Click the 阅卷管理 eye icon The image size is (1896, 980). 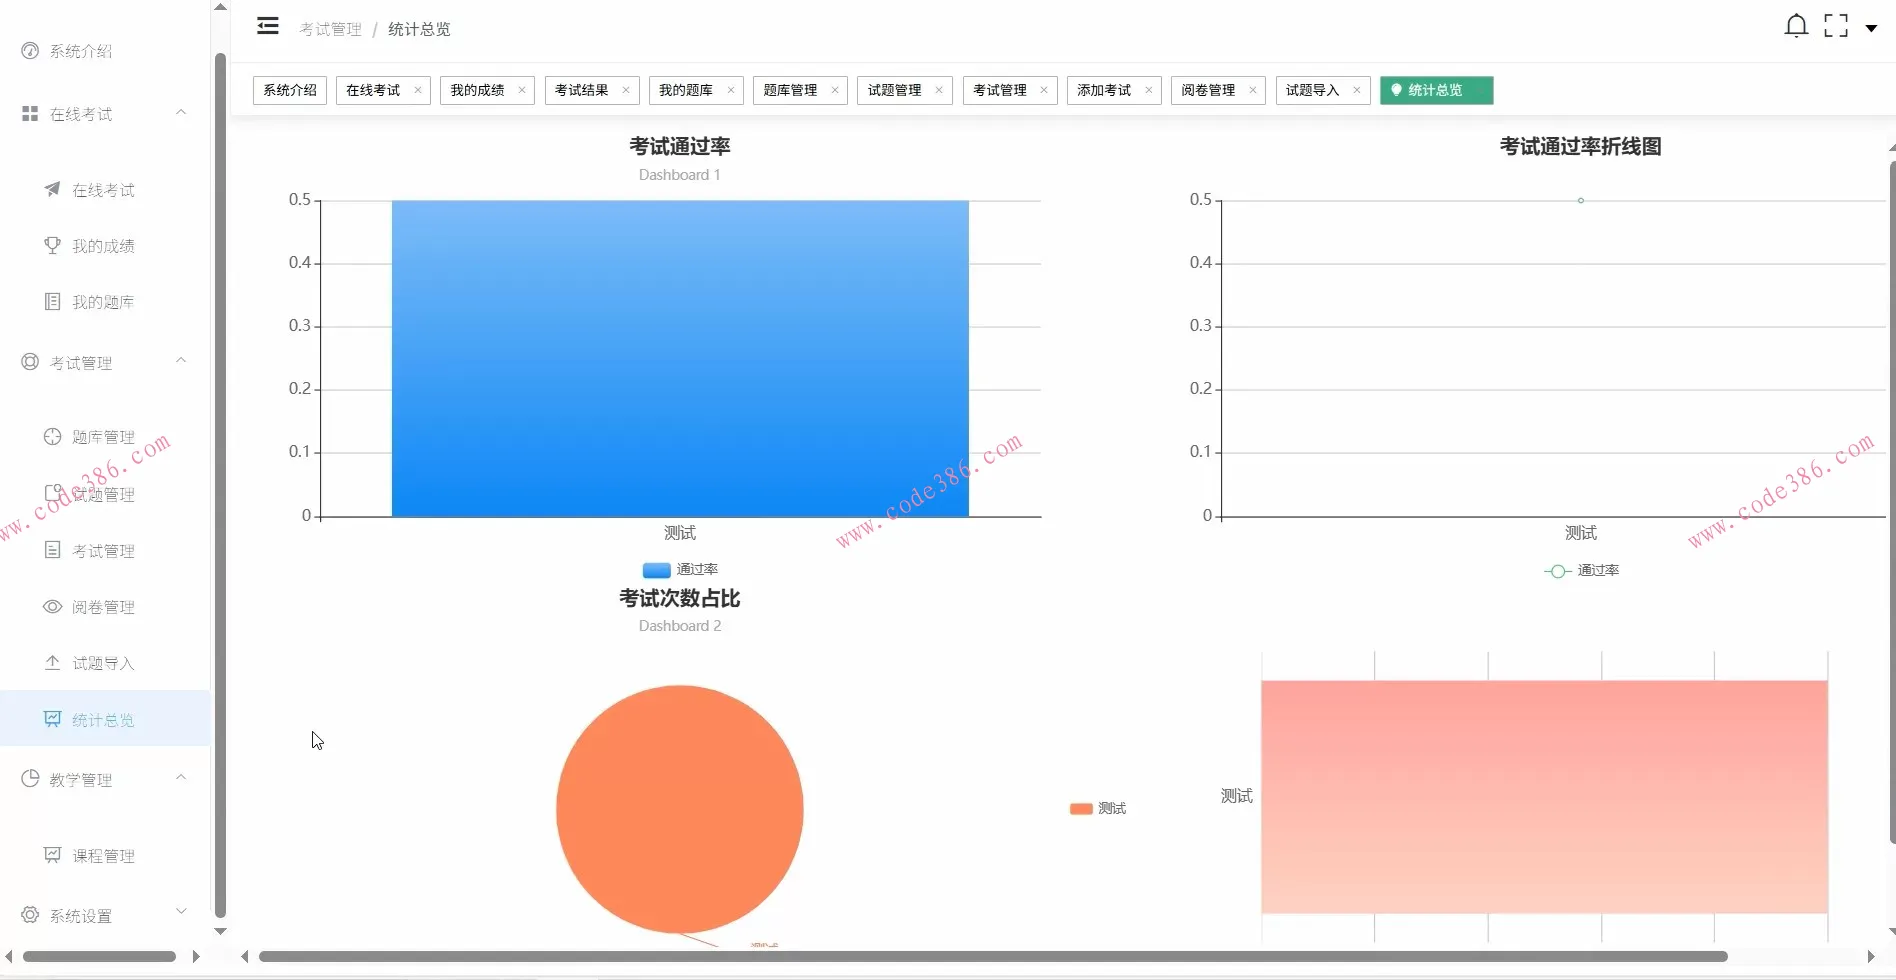coord(52,607)
